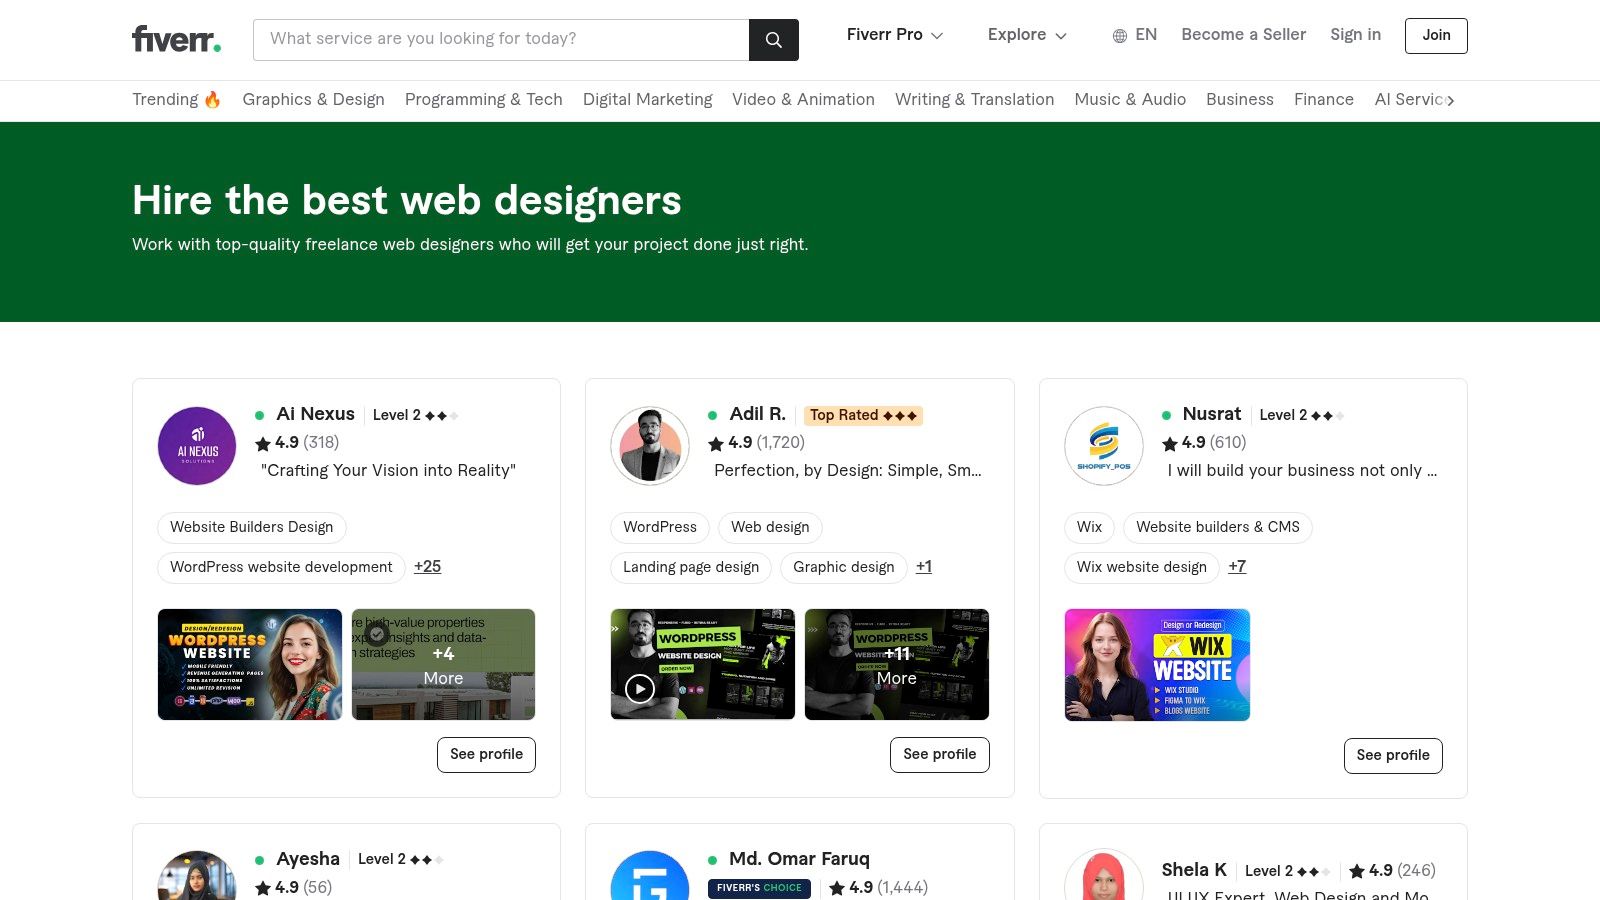Screen dimensions: 1600x900
Task: Open Trending category
Action: [x=176, y=99]
